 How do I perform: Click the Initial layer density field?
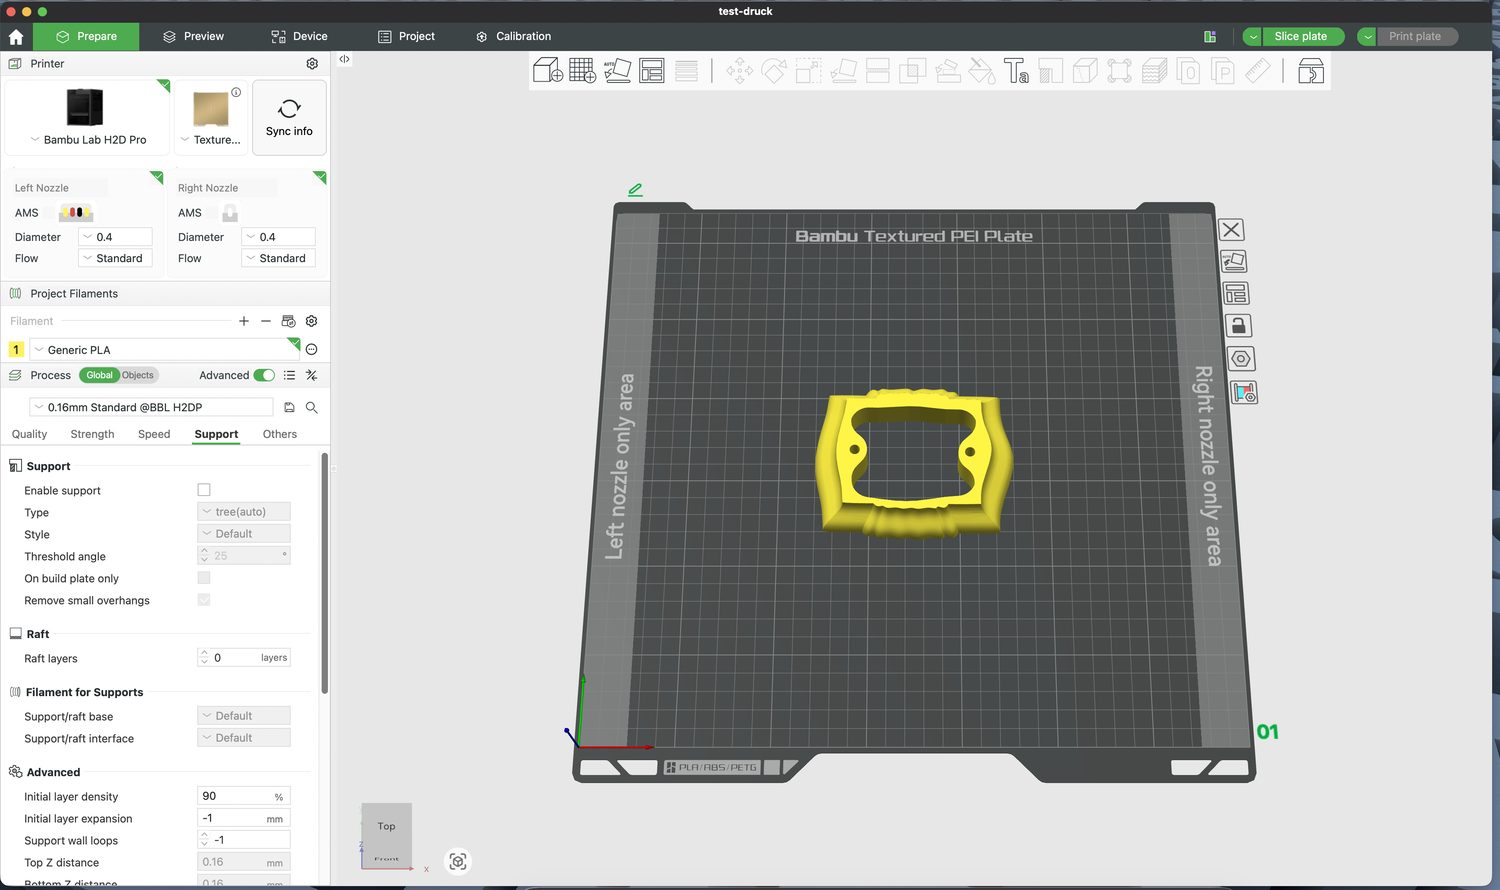244,796
